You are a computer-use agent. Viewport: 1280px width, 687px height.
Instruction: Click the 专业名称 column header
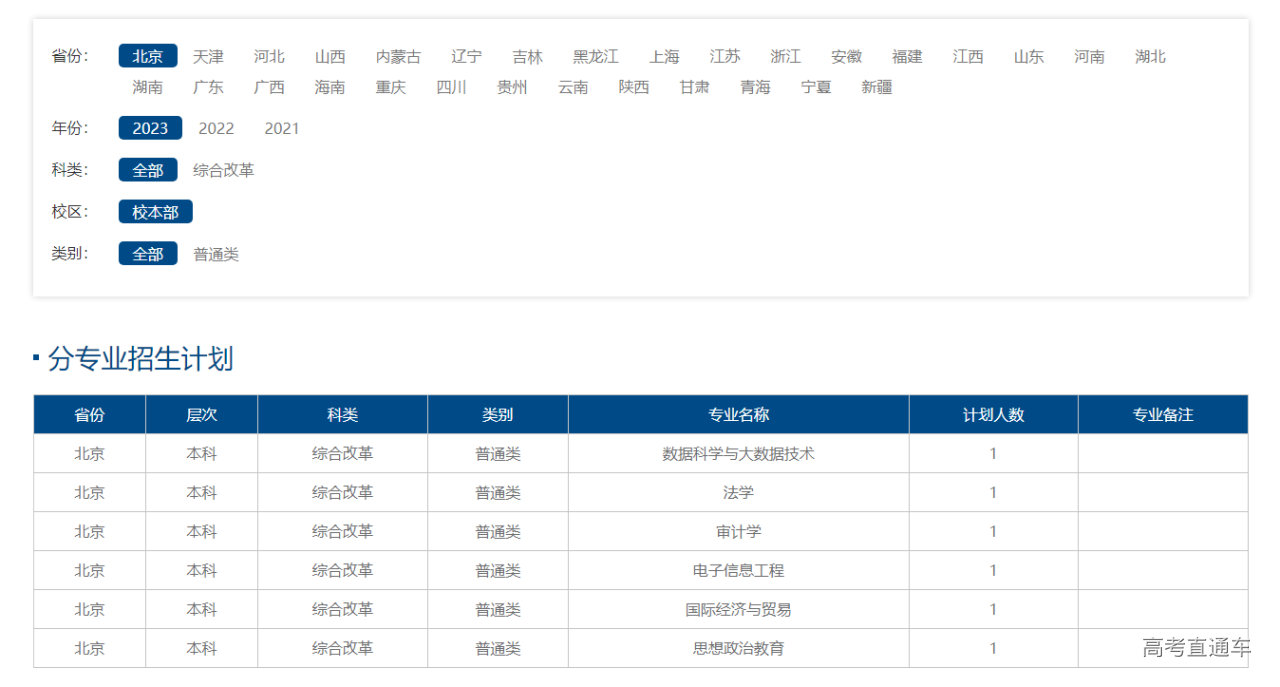click(x=738, y=414)
